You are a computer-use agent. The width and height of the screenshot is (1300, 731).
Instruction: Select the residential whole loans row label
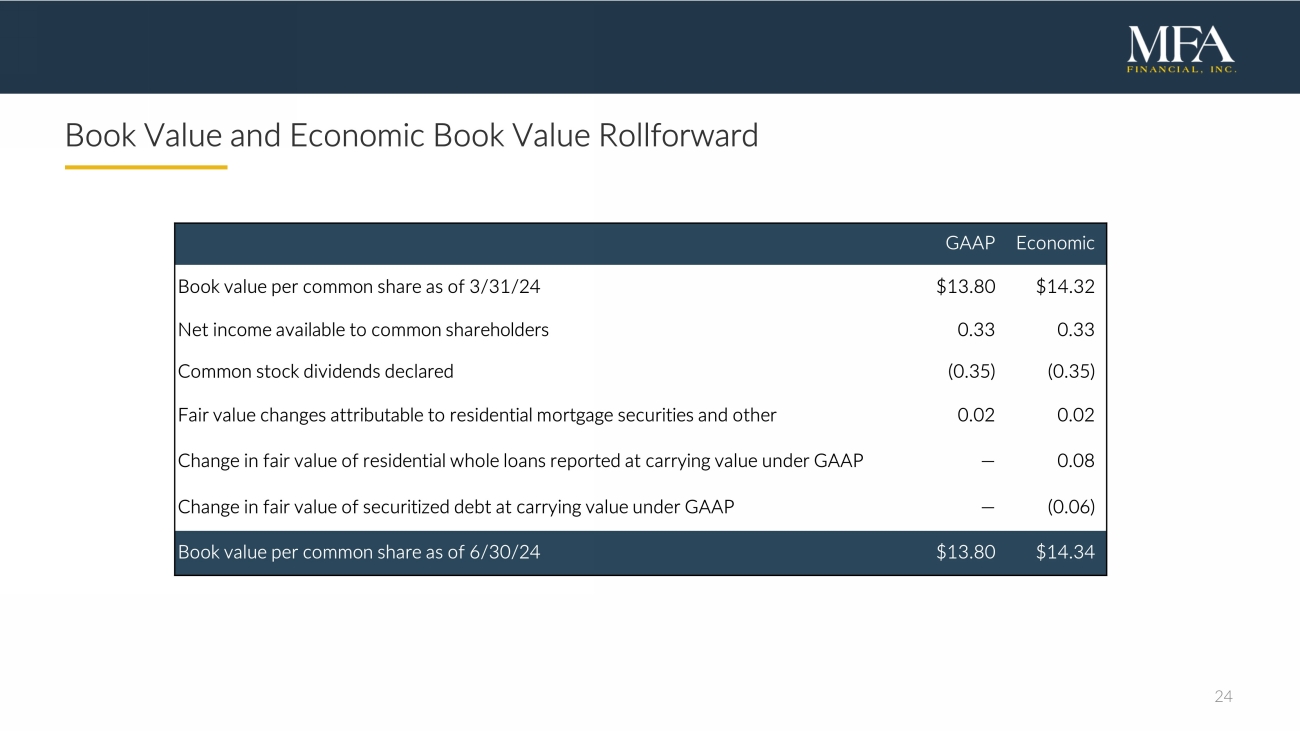(x=520, y=461)
